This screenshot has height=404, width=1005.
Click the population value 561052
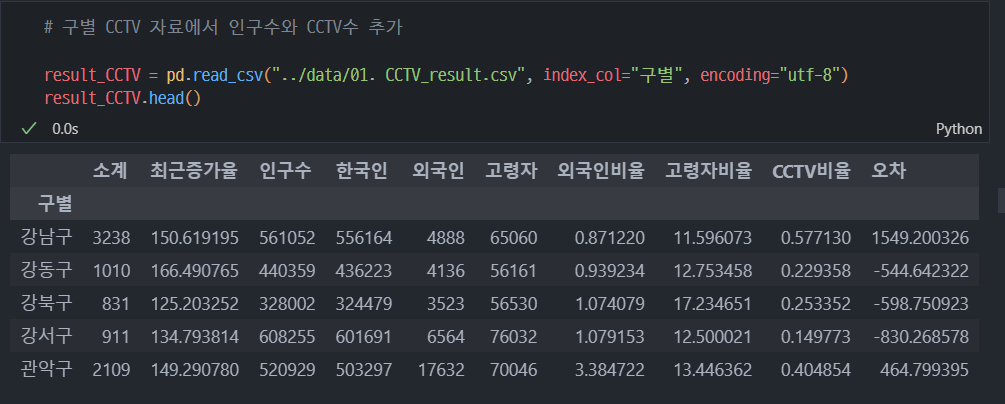coord(287,238)
